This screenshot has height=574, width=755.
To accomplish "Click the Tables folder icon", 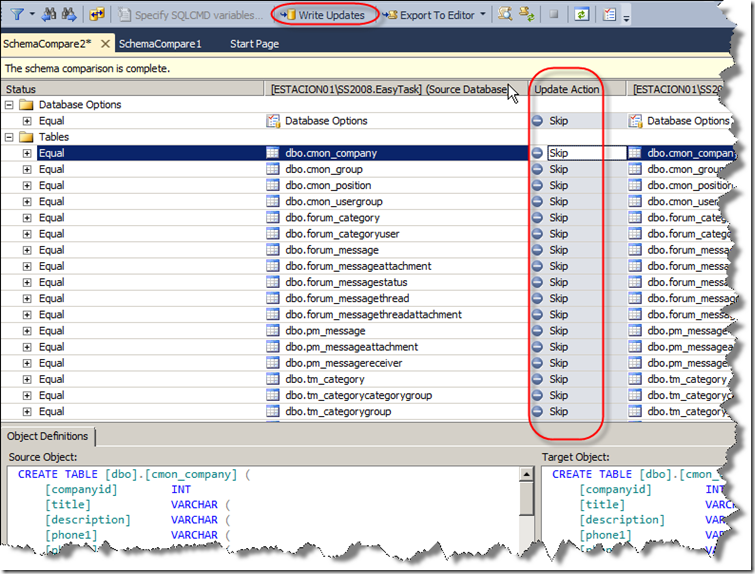I will [26, 137].
